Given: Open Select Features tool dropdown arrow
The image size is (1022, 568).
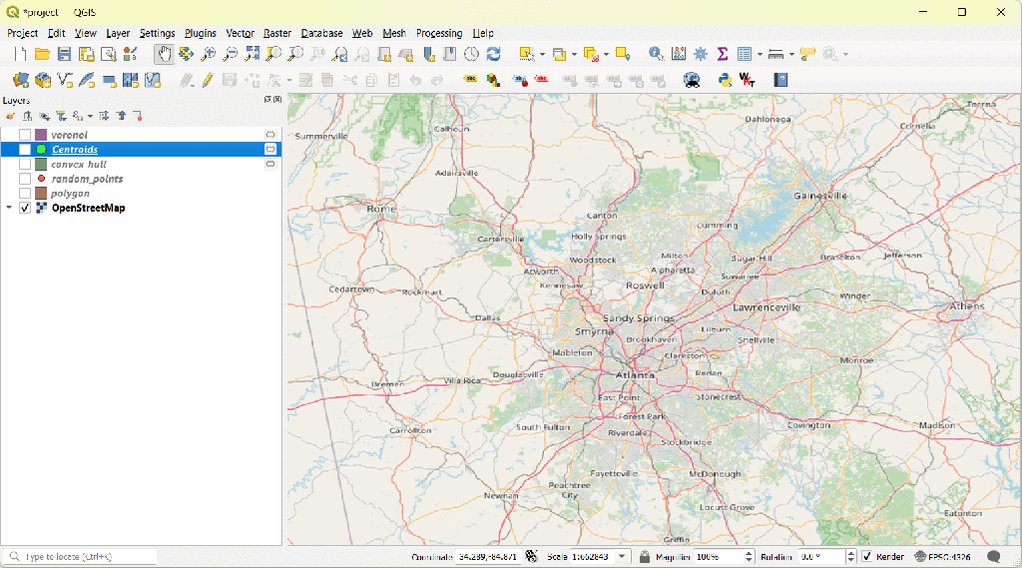Looking at the screenshot, I should [x=542, y=55].
